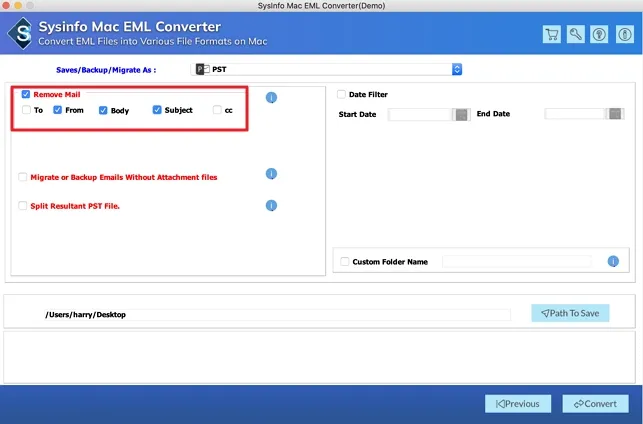
Task: Click the Convert button
Action: pyautogui.click(x=595, y=404)
